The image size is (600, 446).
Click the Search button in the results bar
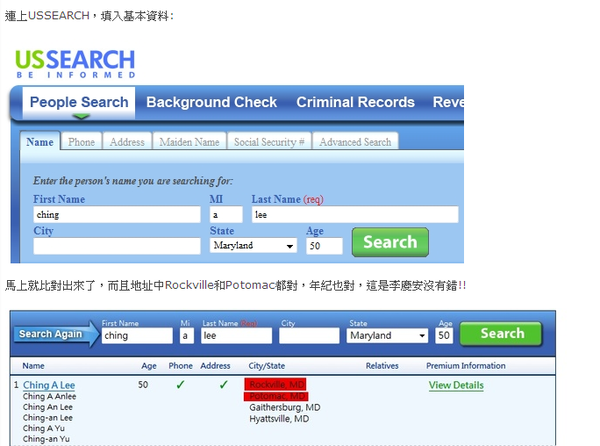point(501,334)
